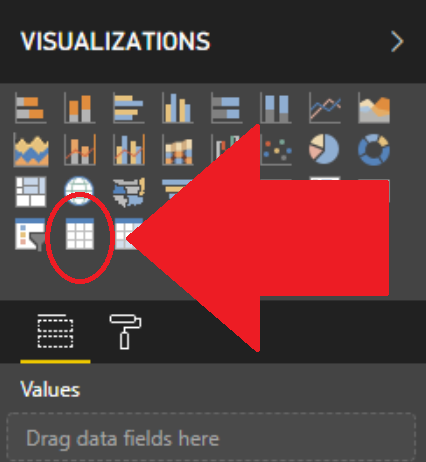Collapse the Visualizations pane with chevron

coord(397,42)
